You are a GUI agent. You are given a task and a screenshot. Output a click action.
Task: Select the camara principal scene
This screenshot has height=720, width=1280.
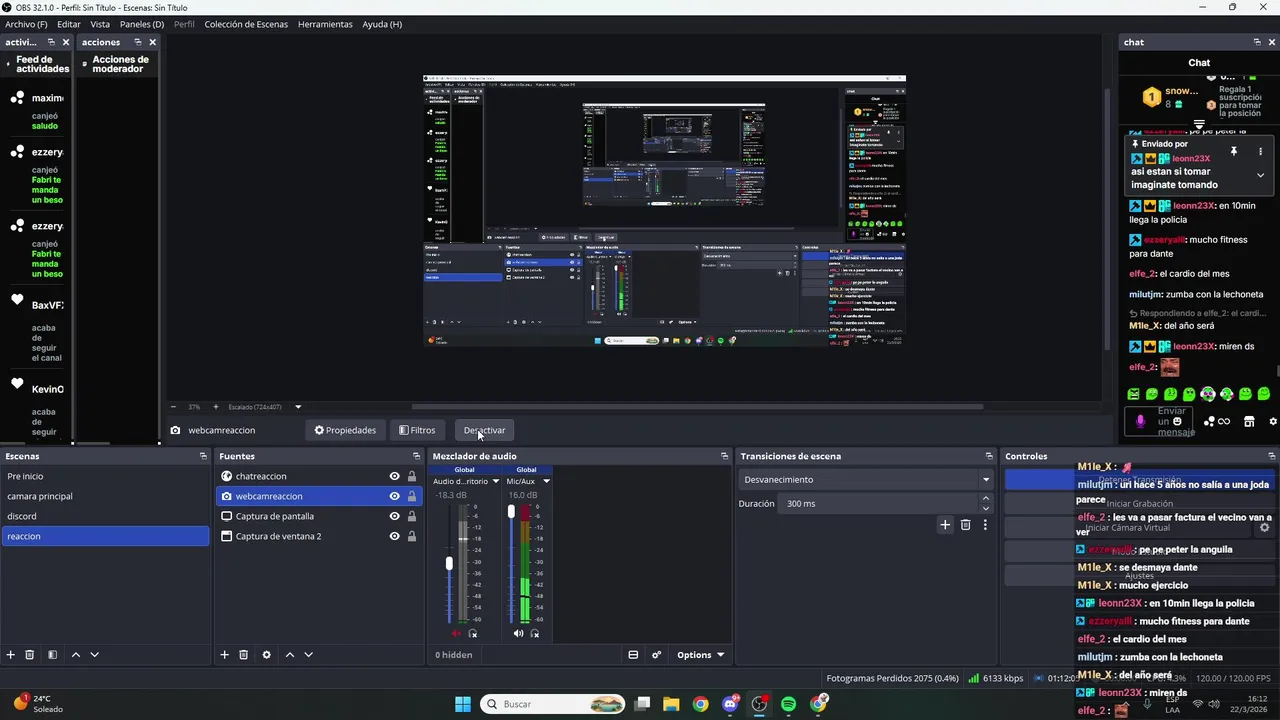click(x=105, y=496)
